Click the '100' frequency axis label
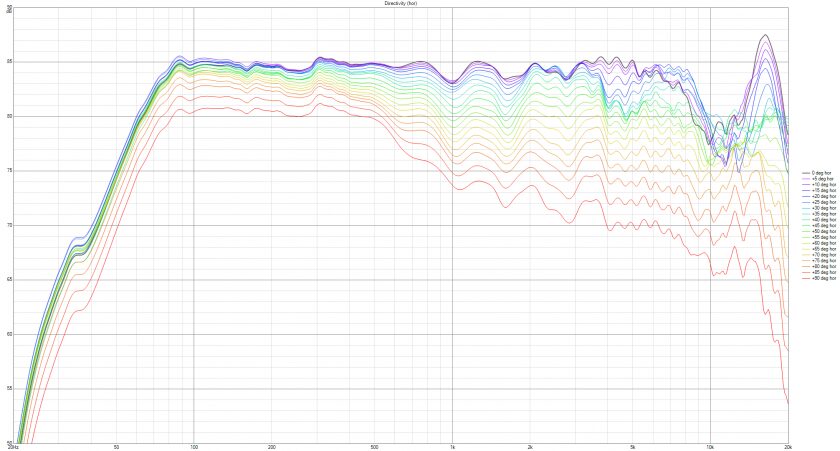This screenshot has width=840, height=451. click(194, 447)
